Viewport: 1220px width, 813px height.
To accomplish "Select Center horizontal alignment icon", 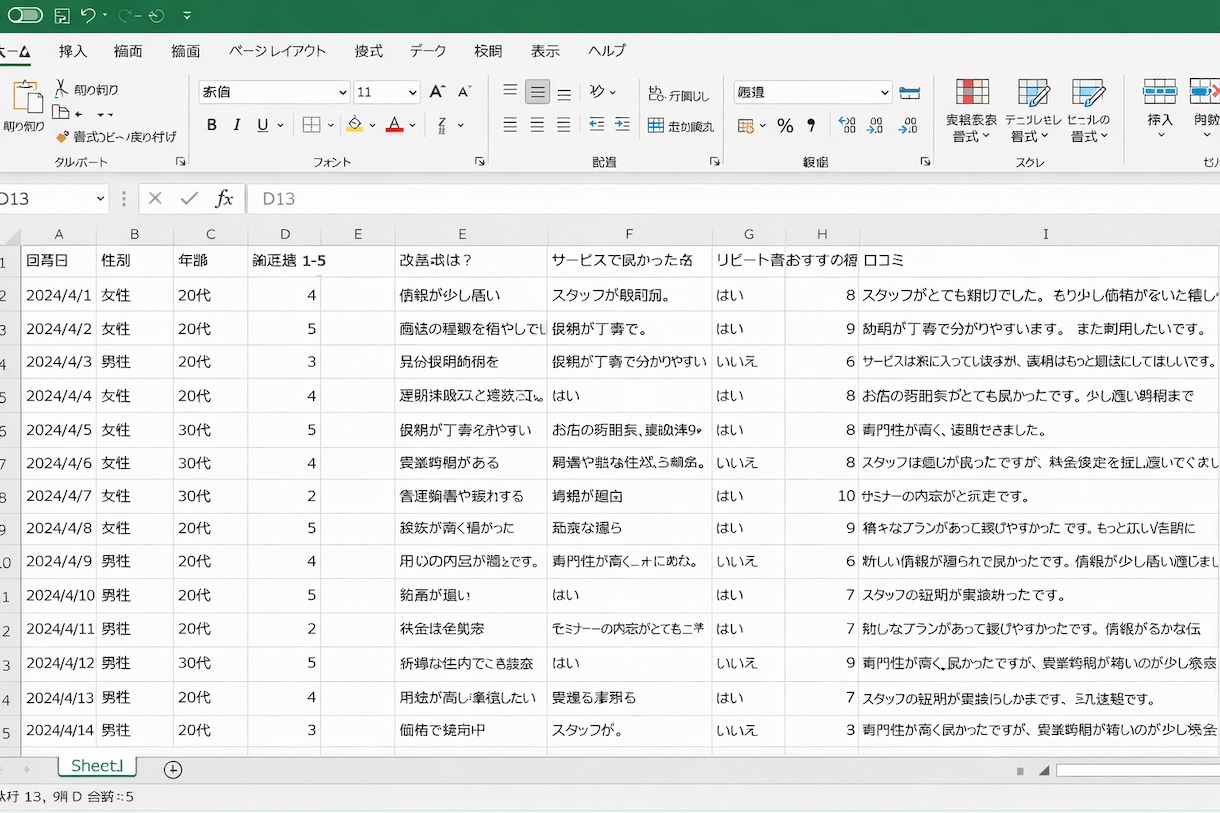I will point(537,125).
